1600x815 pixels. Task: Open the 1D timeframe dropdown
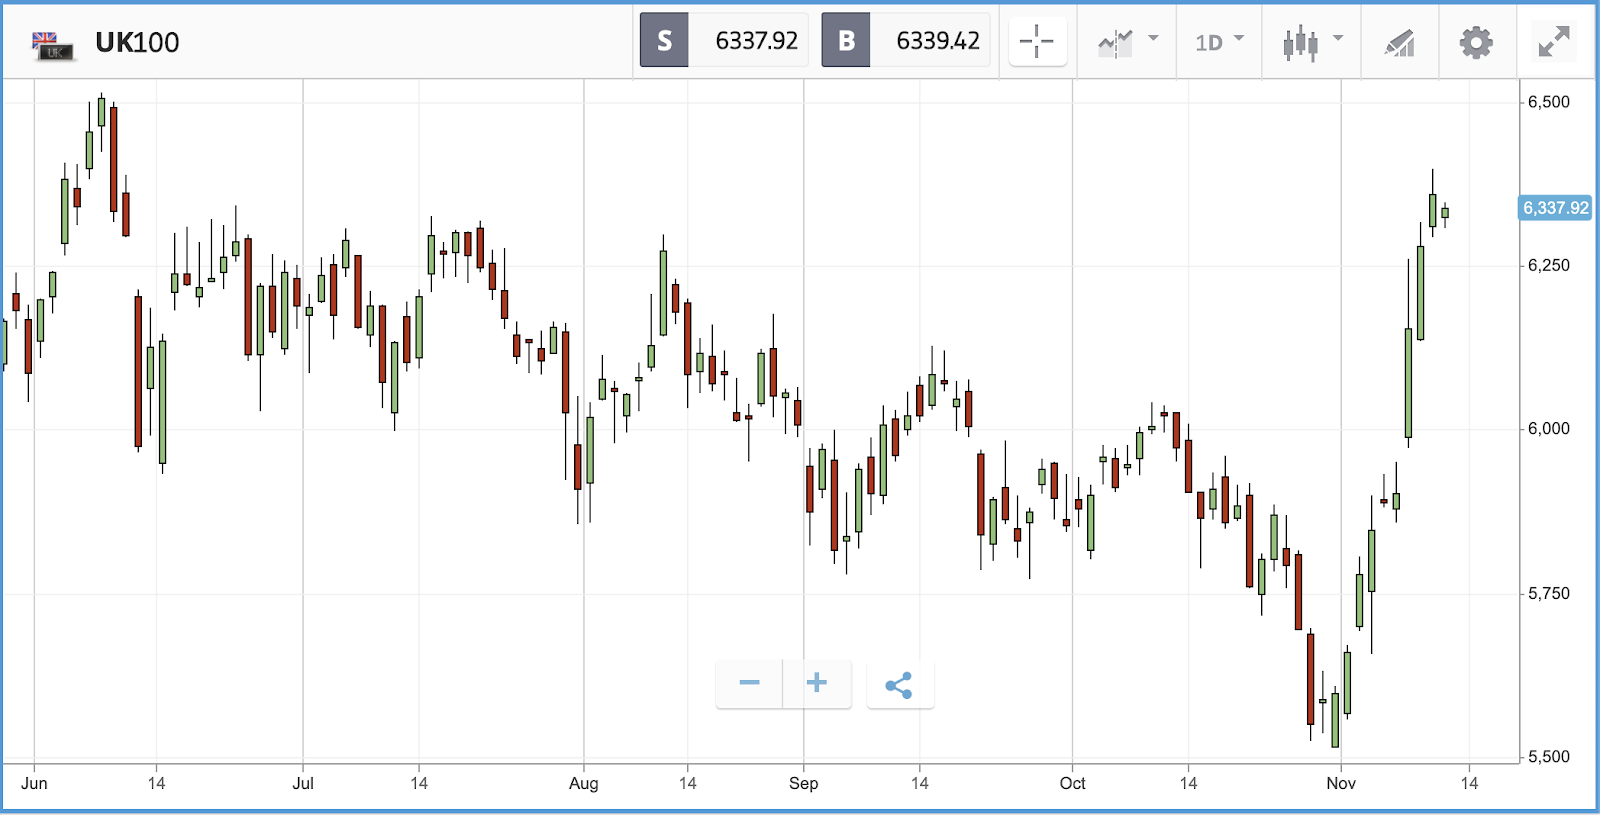(x=1219, y=42)
